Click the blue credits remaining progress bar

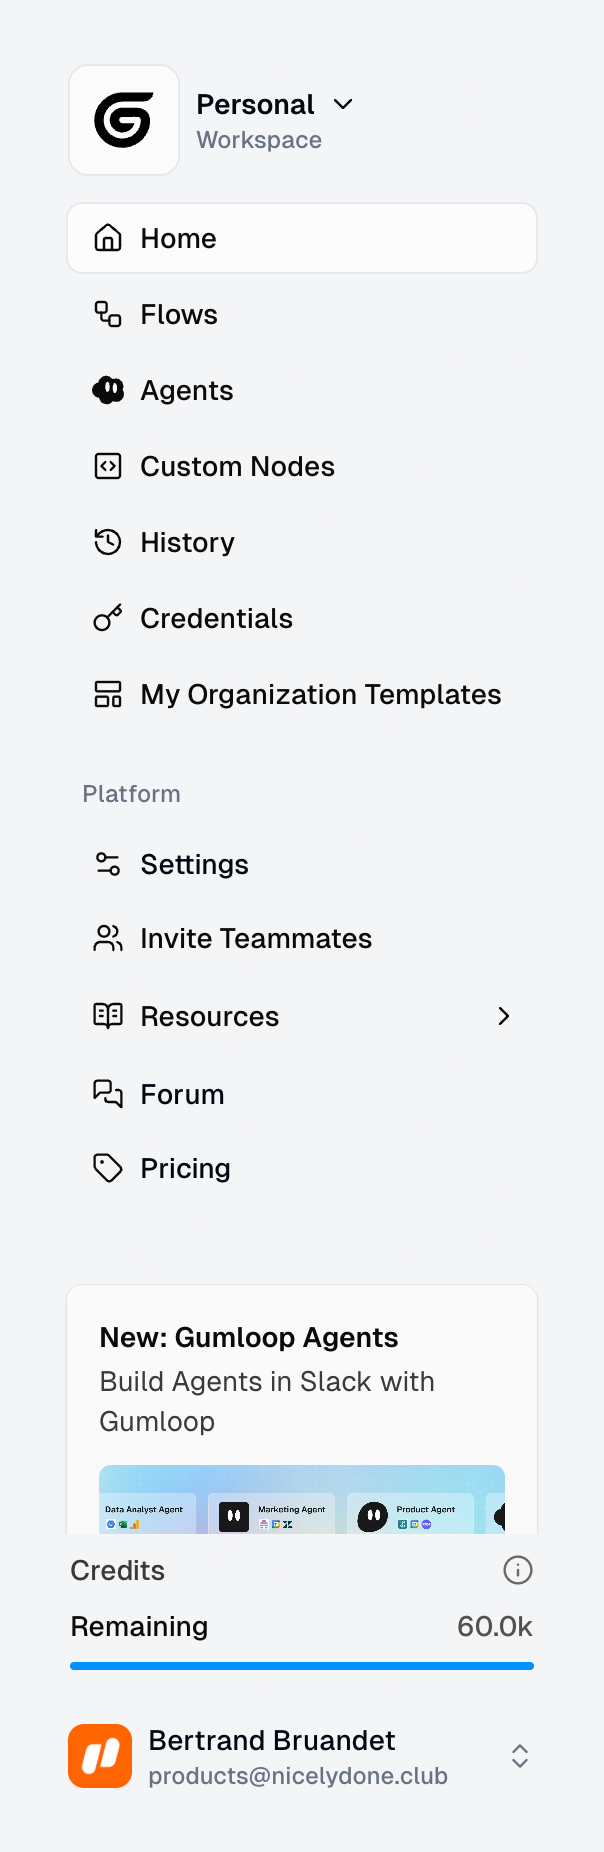[301, 1666]
